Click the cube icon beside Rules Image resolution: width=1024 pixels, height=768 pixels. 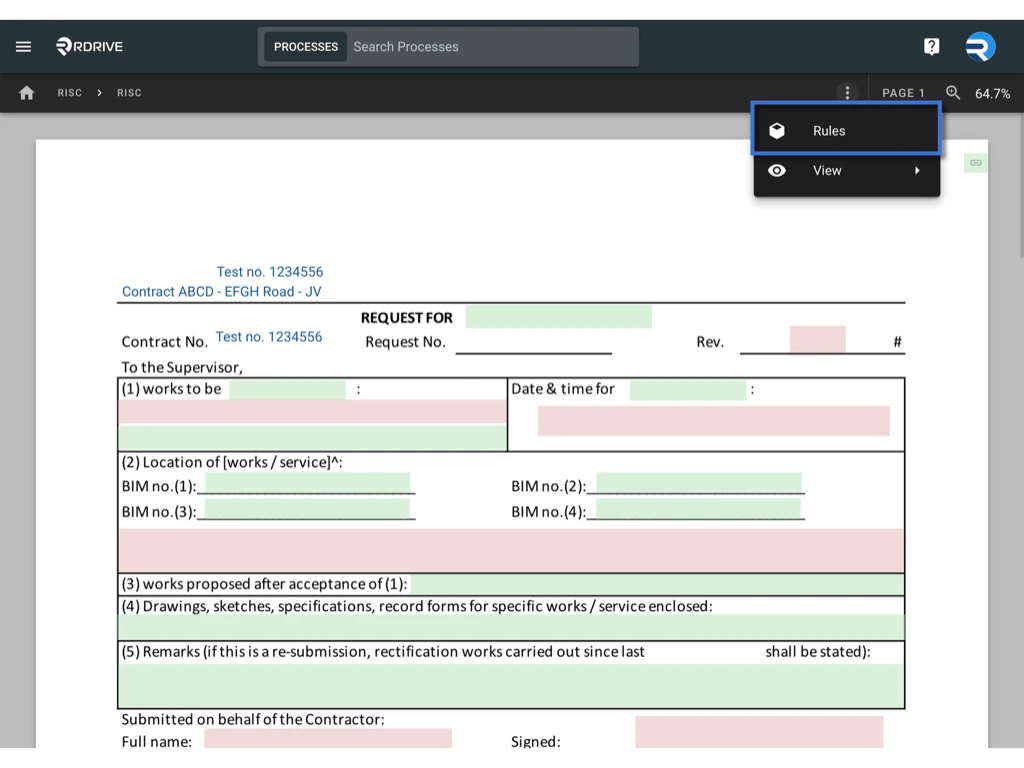pos(778,130)
